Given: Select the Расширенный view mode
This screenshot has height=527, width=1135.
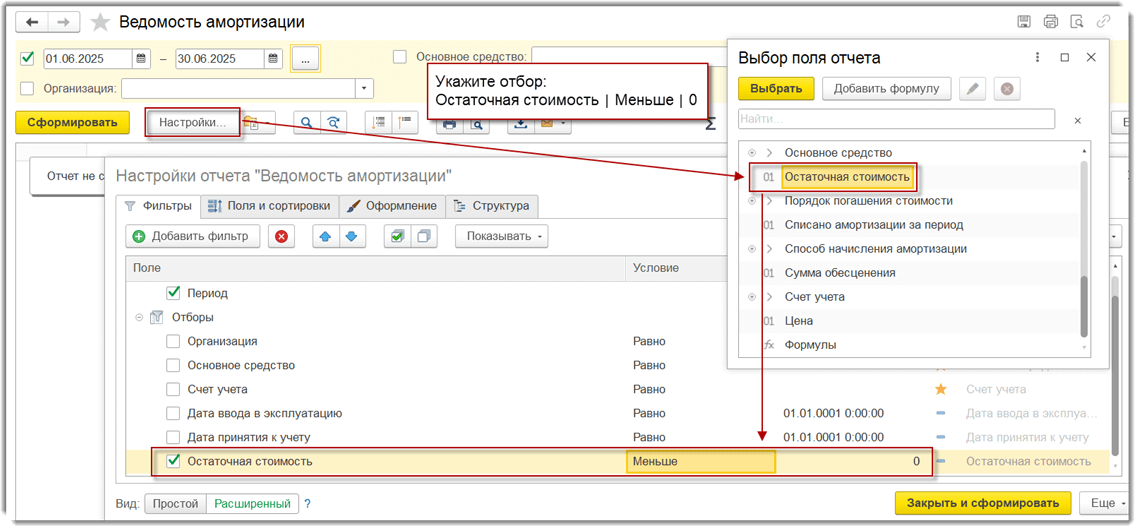Looking at the screenshot, I should pyautogui.click(x=253, y=503).
